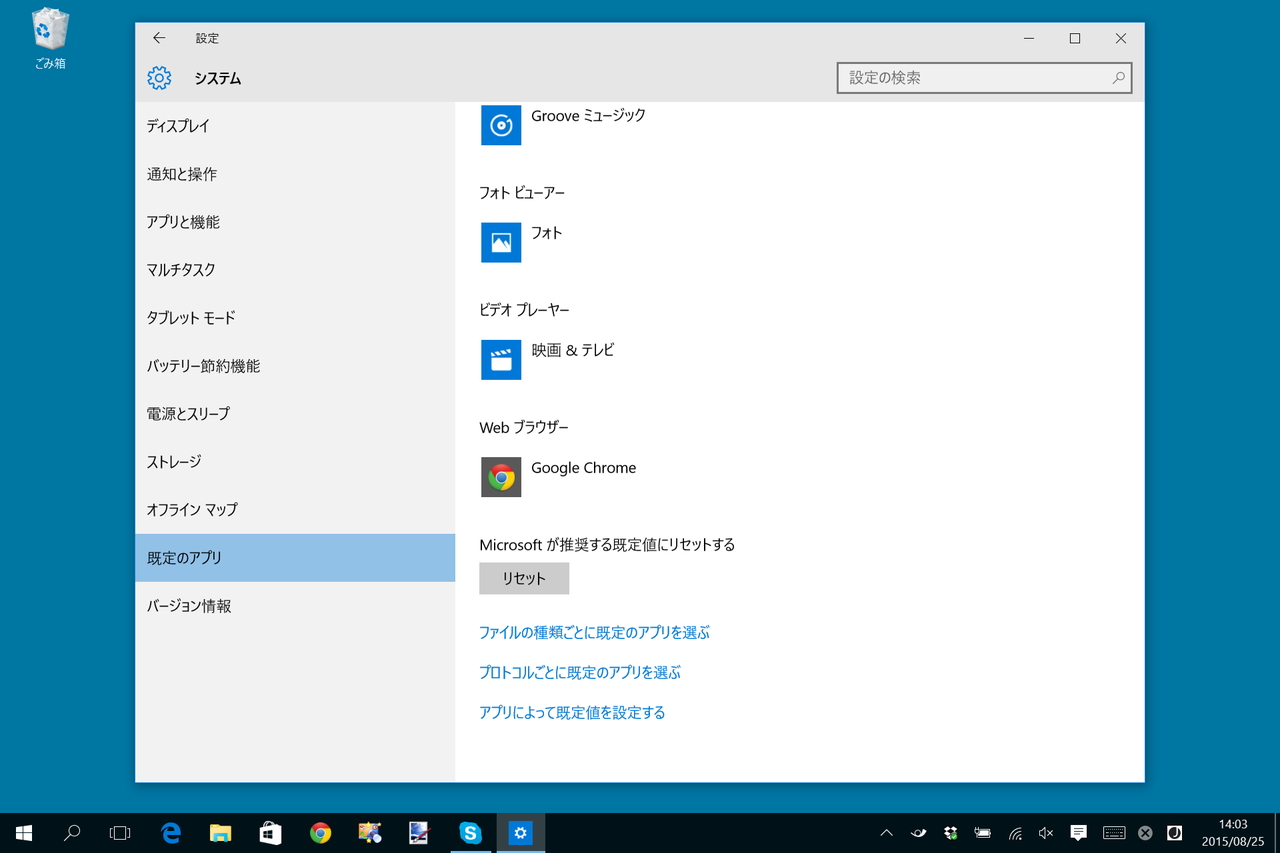Click the フォト ビューアー heading
The width and height of the screenshot is (1280, 853).
tap(522, 192)
